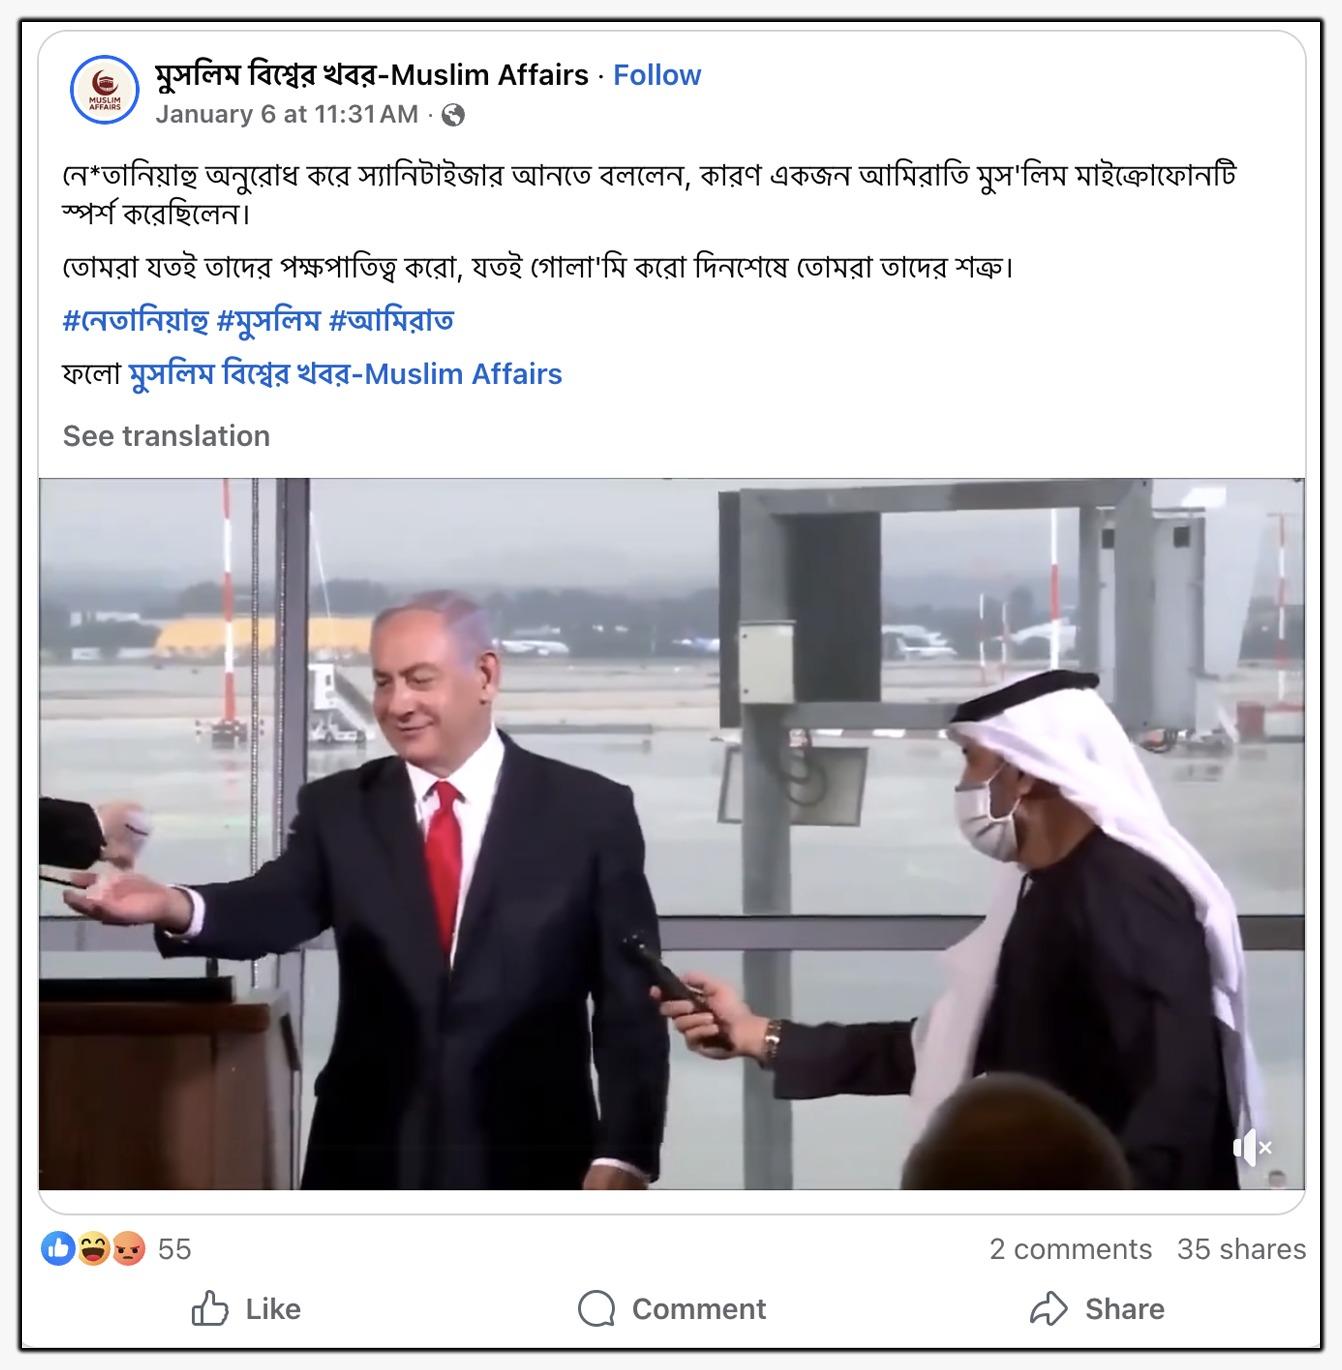Image resolution: width=1342 pixels, height=1370 pixels.
Task: Click the arrow icon beside Share
Action: (1049, 1308)
